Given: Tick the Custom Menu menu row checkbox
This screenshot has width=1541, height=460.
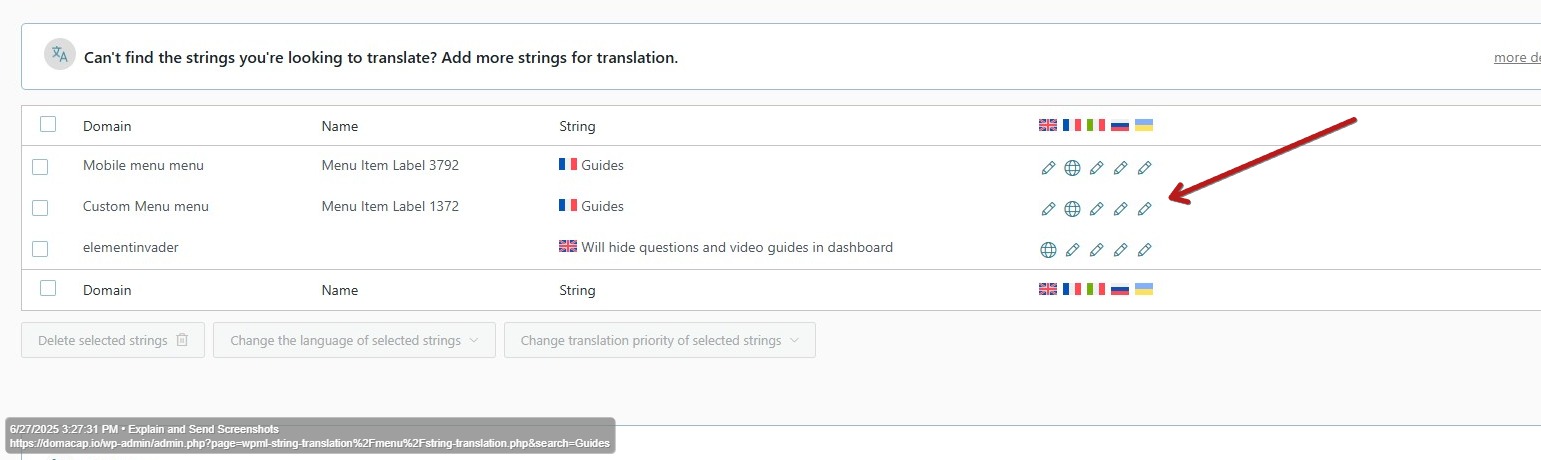Looking at the screenshot, I should tap(40, 208).
